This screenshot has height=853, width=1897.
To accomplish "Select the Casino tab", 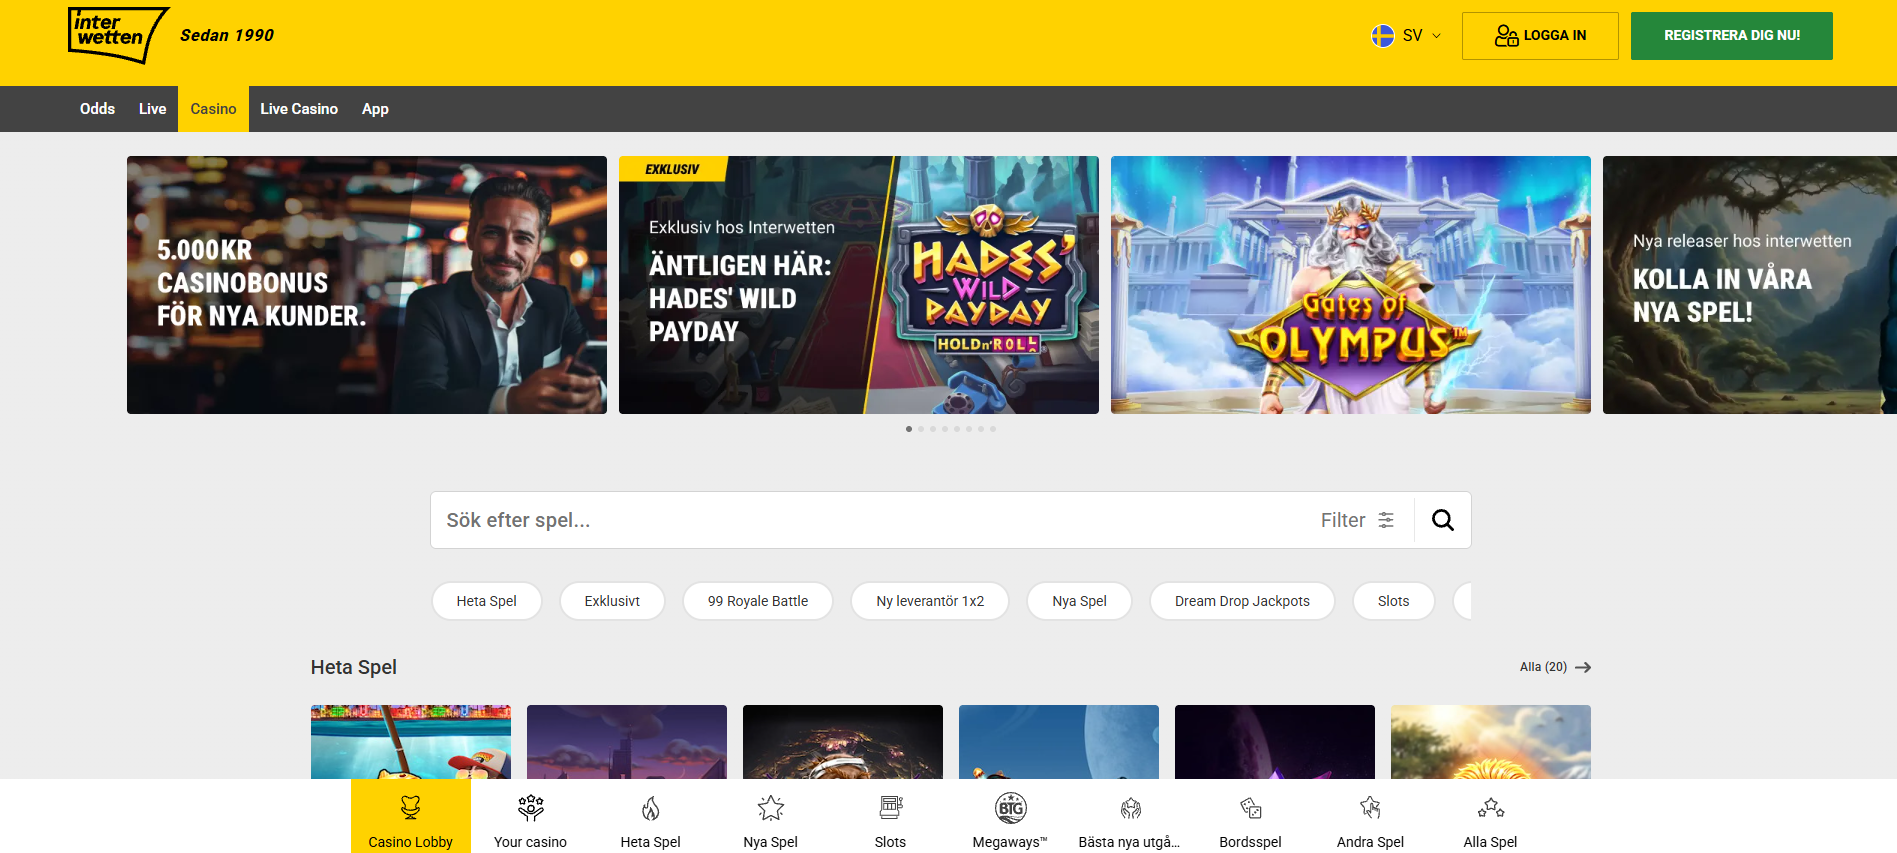I will point(213,109).
